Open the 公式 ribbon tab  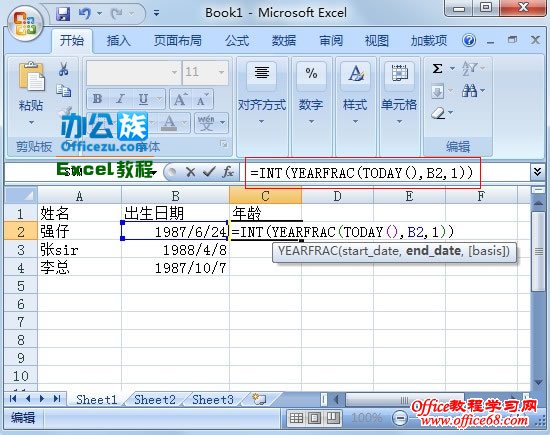click(x=237, y=41)
